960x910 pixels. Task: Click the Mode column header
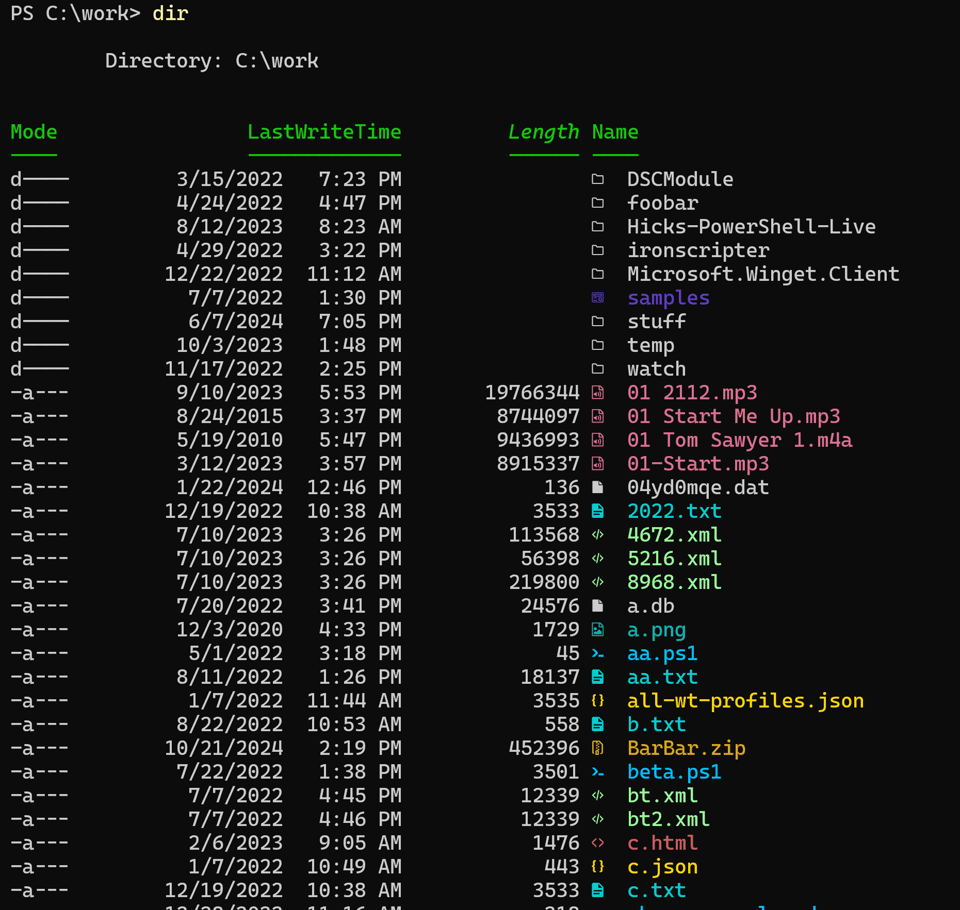tap(34, 132)
